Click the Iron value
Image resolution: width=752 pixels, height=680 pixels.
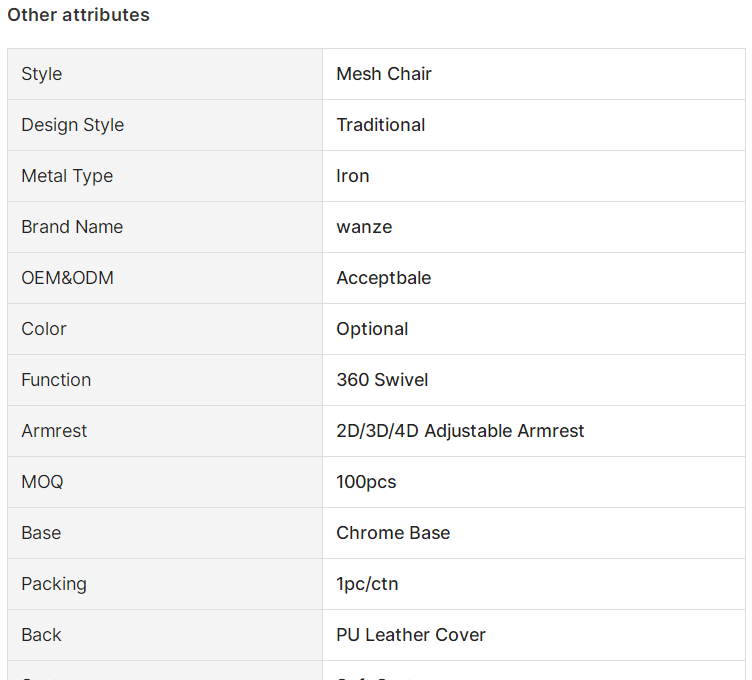352,176
